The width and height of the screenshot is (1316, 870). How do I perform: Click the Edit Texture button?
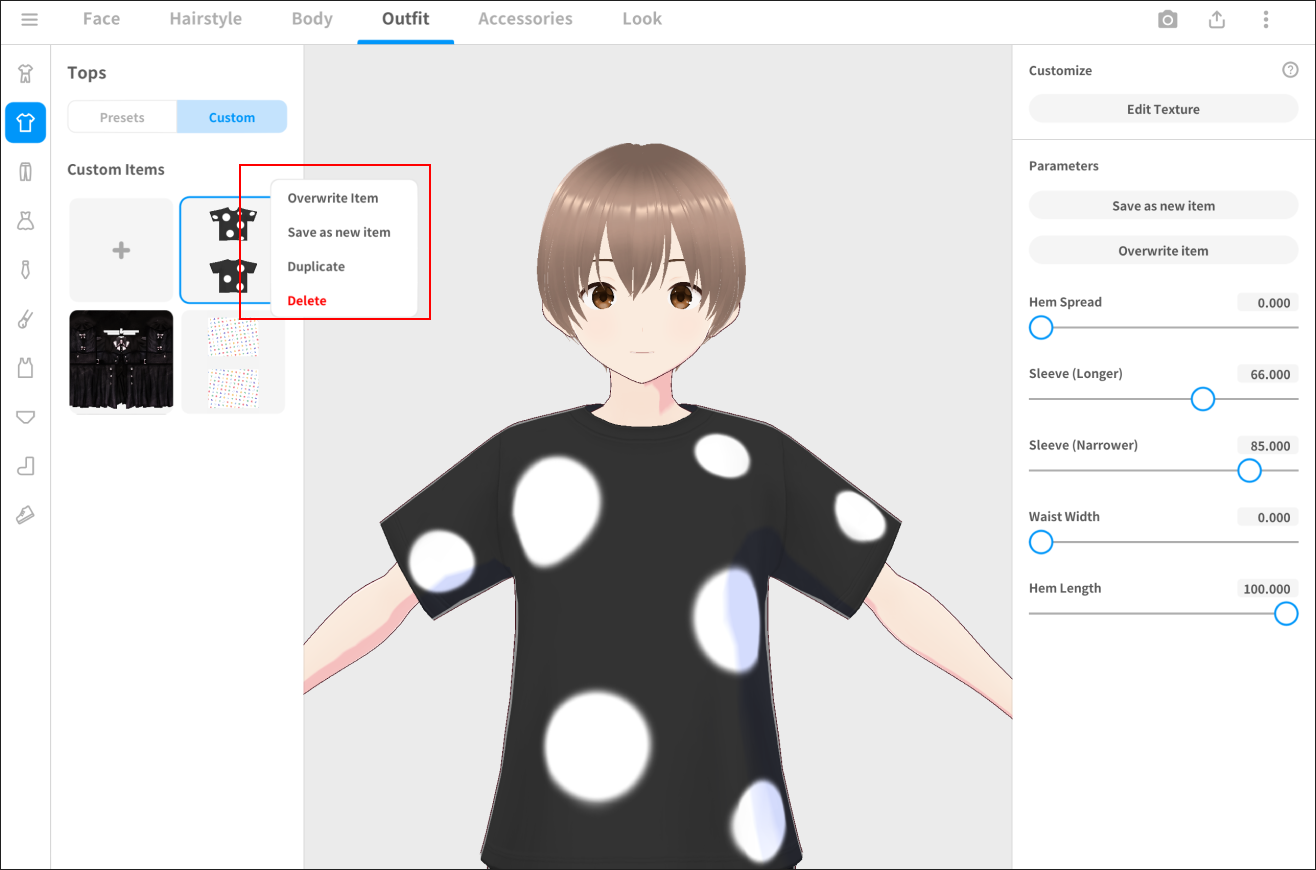coord(1163,109)
